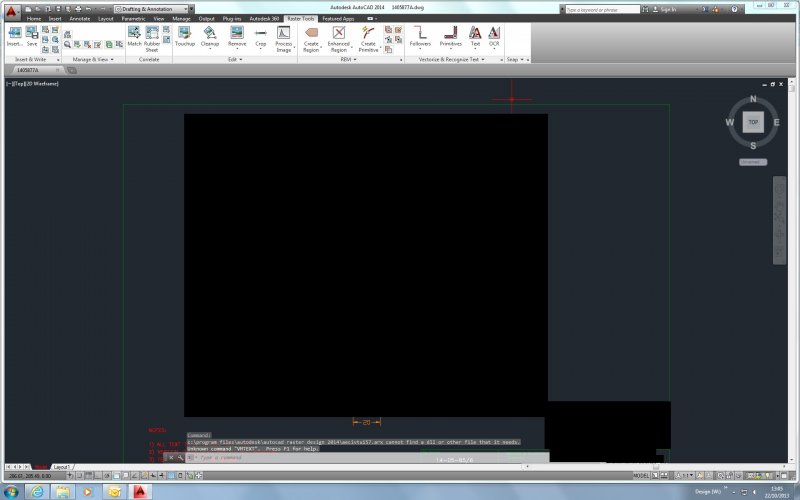Click the search keyword input box
Viewport: 800px width, 500px height.
pyautogui.click(x=603, y=9)
